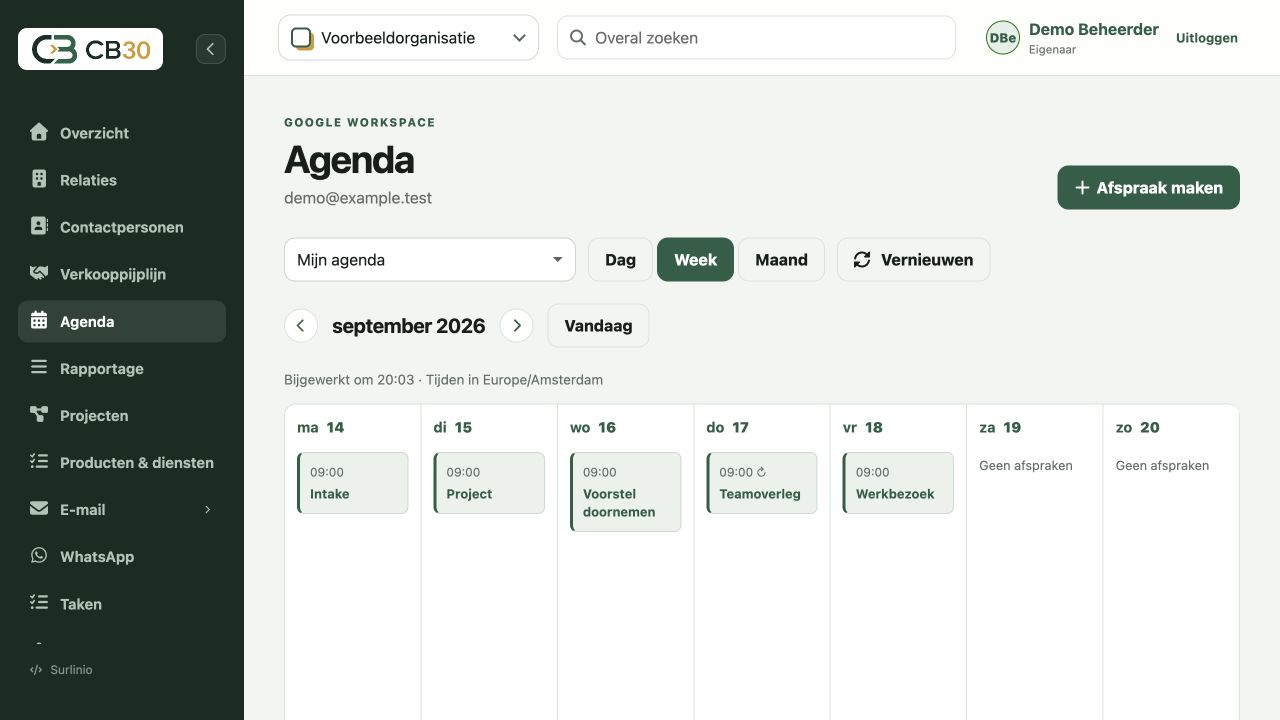The width and height of the screenshot is (1280, 720).
Task: Click the 'zo 20' day header
Action: (1138, 427)
